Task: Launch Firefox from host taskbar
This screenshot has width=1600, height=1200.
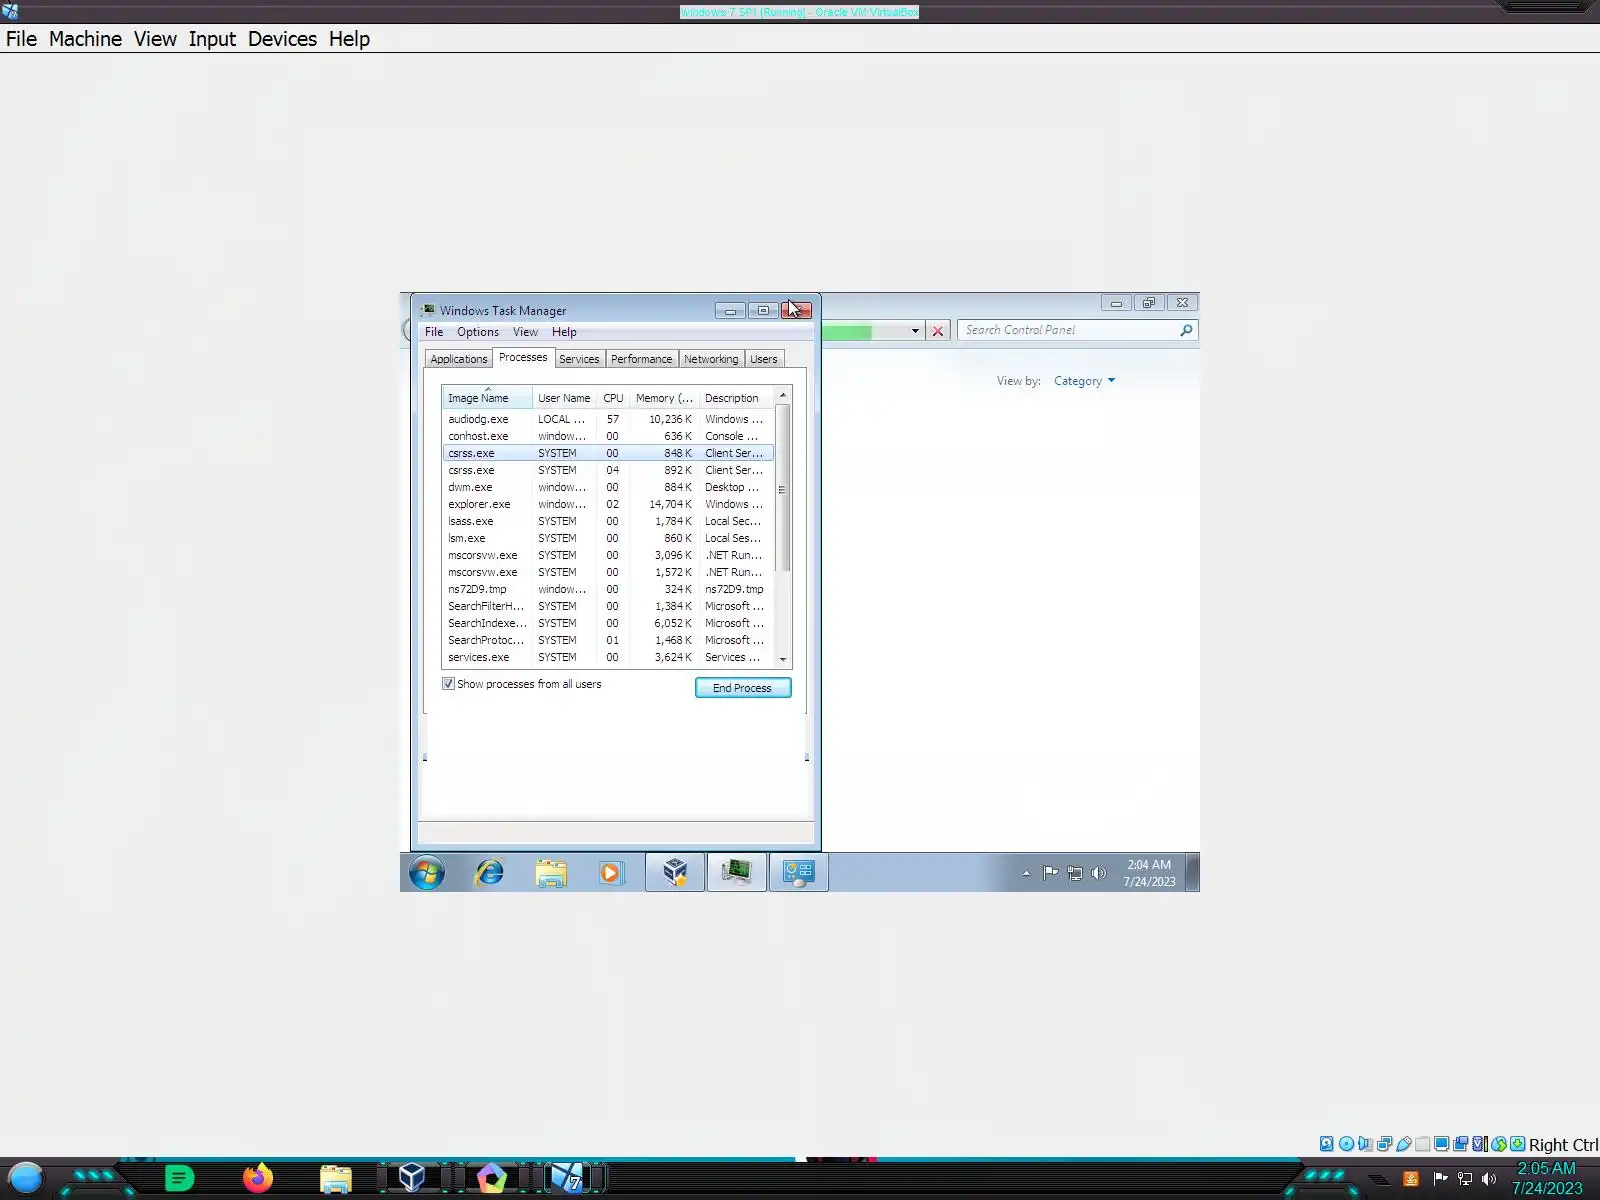Action: (x=258, y=1178)
